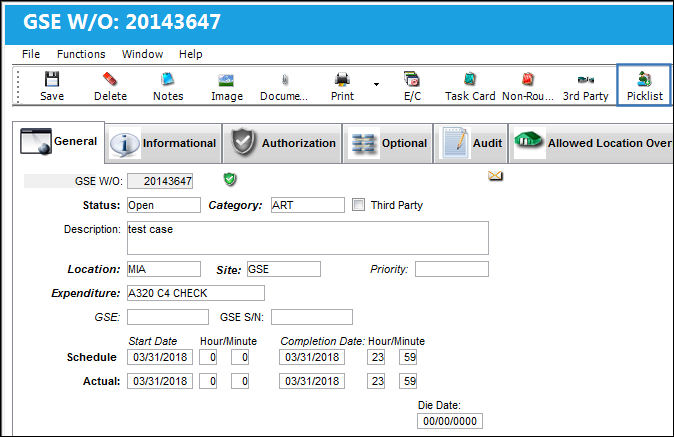This screenshot has width=674, height=437.
Task: Click the Schedule start hour field
Action: [208, 357]
